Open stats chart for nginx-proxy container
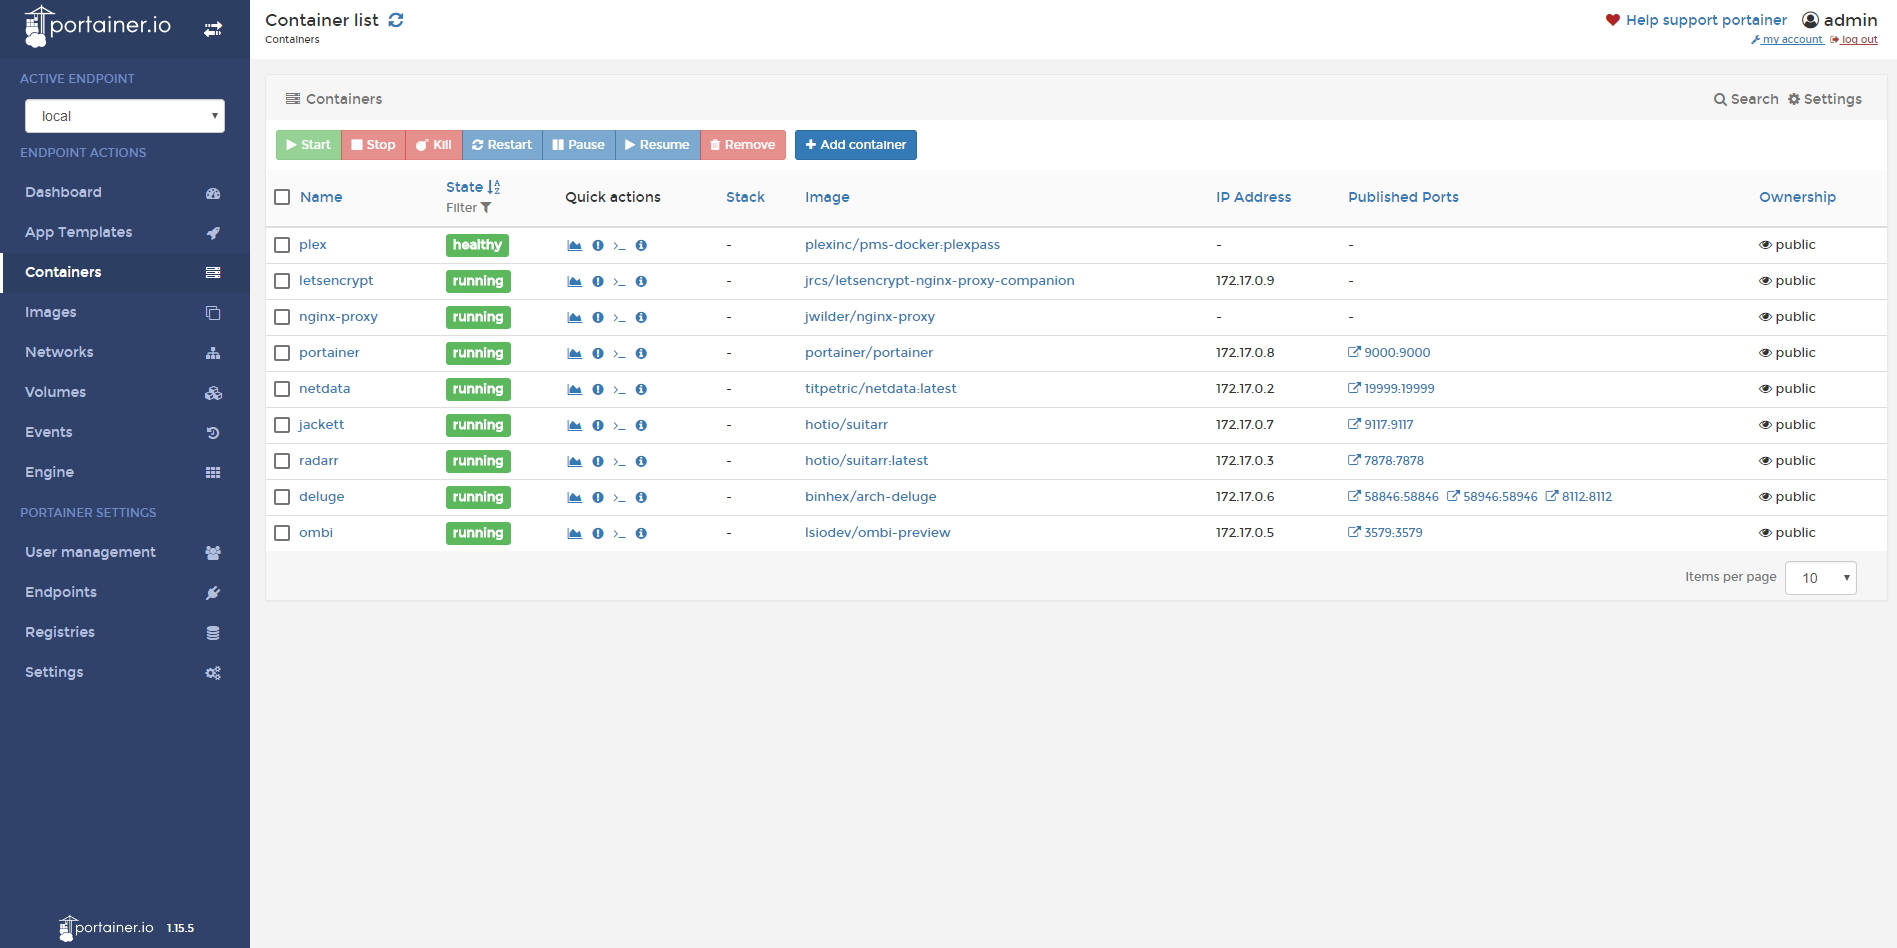 tap(575, 317)
